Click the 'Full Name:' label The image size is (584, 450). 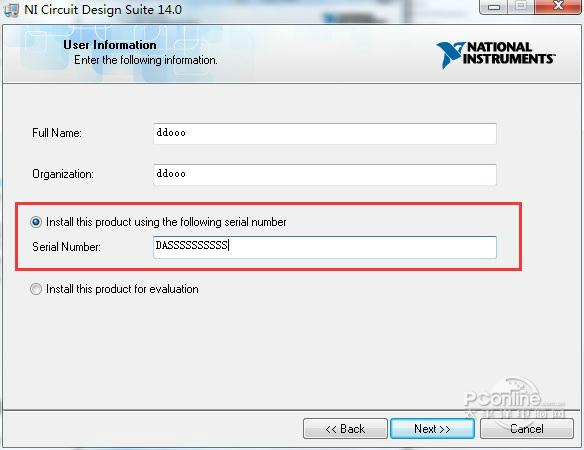click(57, 133)
